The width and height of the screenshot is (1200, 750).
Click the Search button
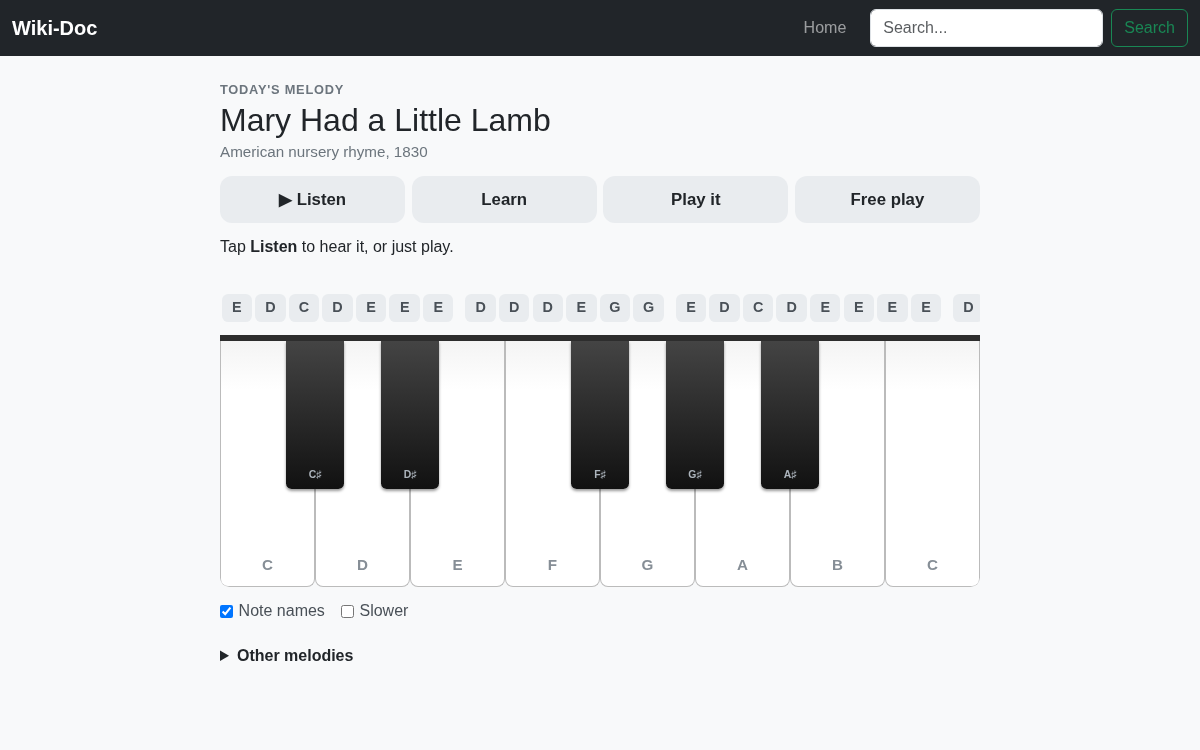pyautogui.click(x=1149, y=28)
